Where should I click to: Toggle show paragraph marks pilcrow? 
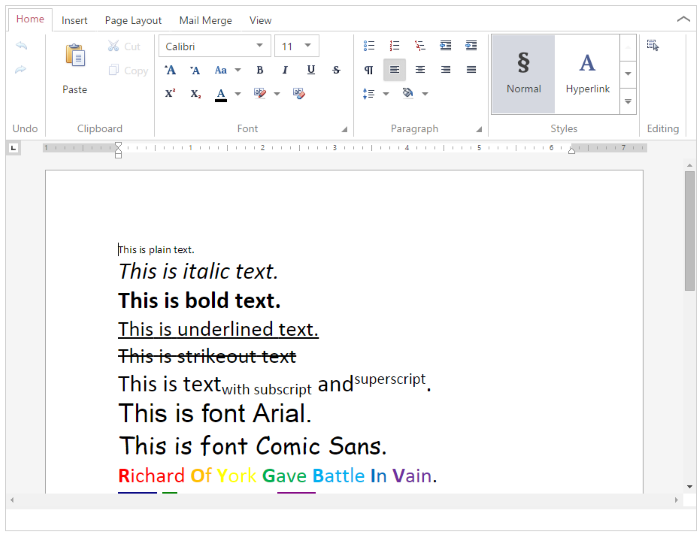click(x=369, y=70)
